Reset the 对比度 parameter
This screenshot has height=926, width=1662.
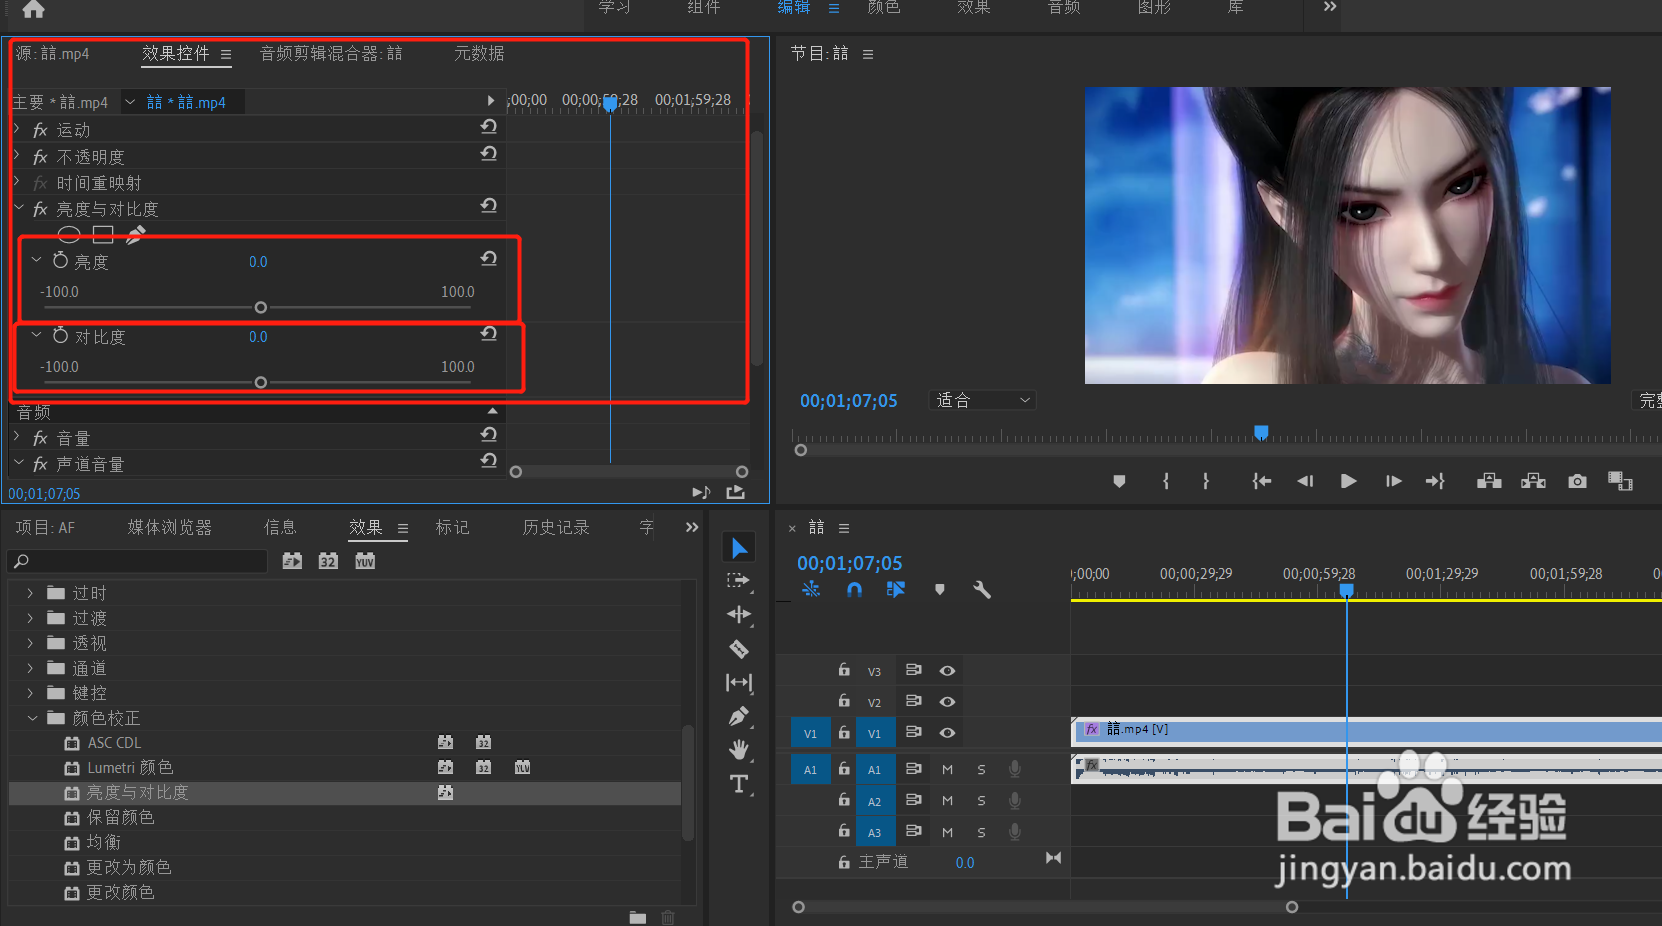click(x=489, y=334)
